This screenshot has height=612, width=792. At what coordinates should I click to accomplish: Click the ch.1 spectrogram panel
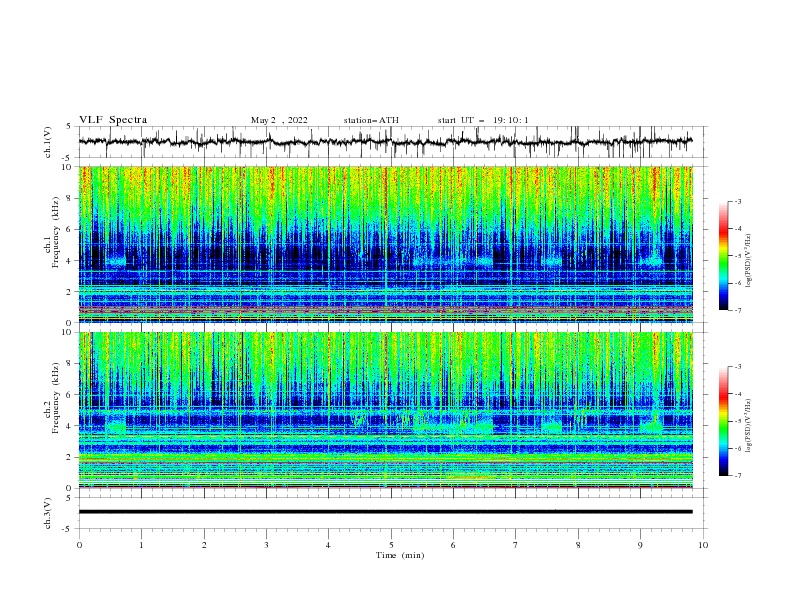pos(385,244)
